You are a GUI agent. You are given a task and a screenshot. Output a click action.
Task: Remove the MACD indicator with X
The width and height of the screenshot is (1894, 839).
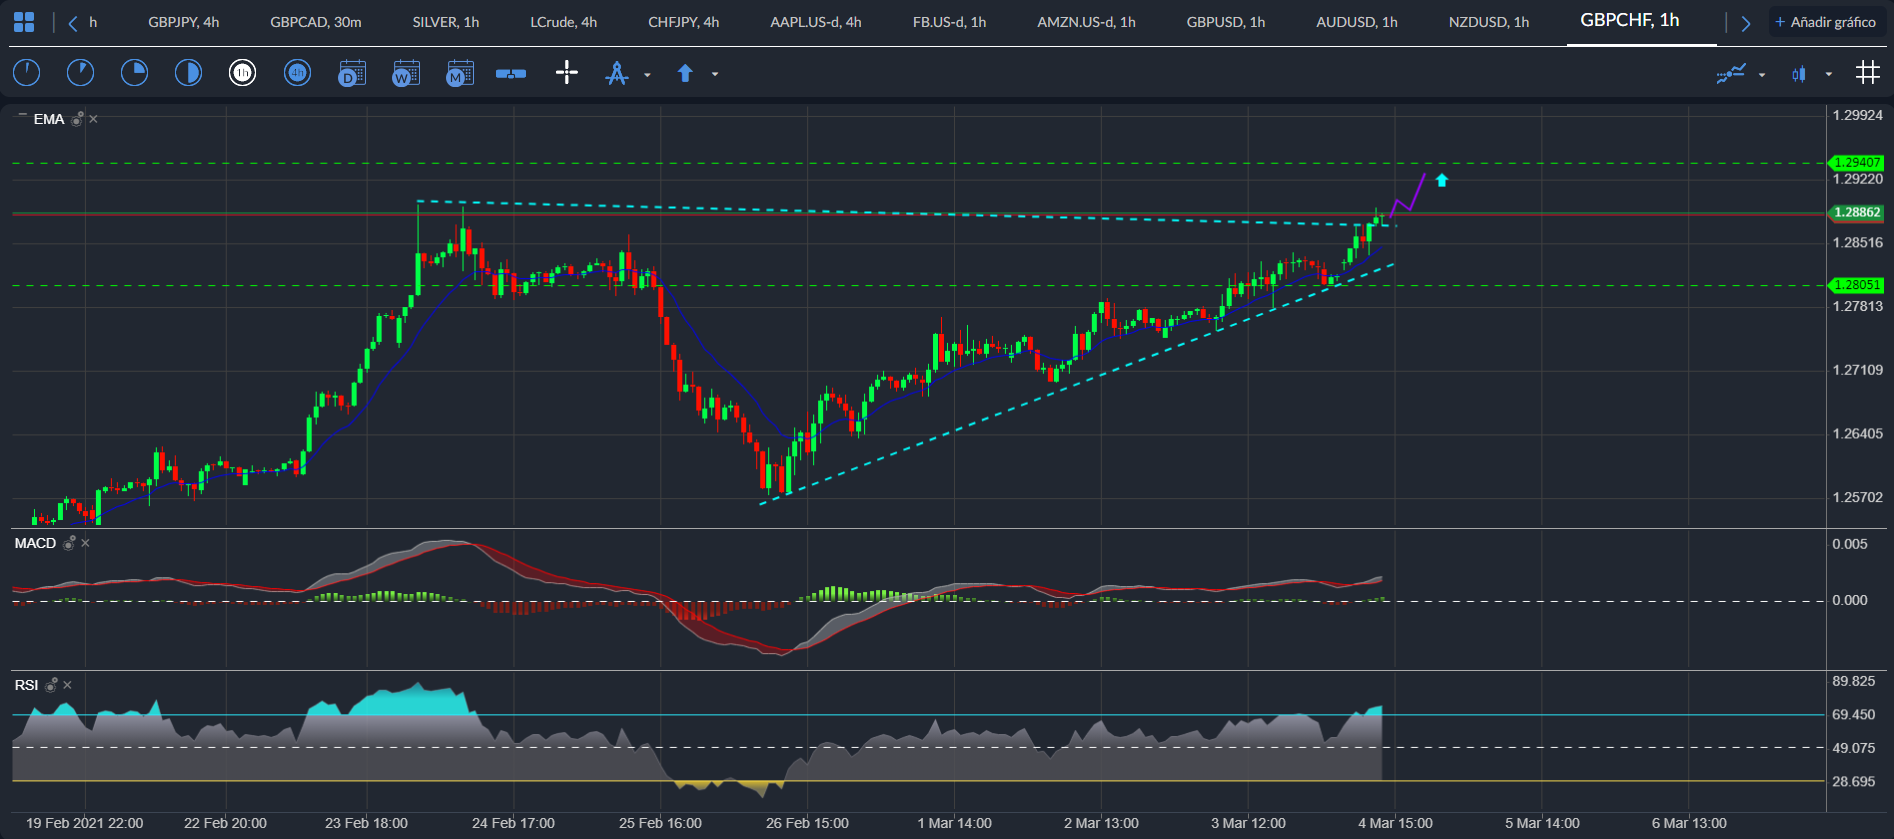[86, 543]
